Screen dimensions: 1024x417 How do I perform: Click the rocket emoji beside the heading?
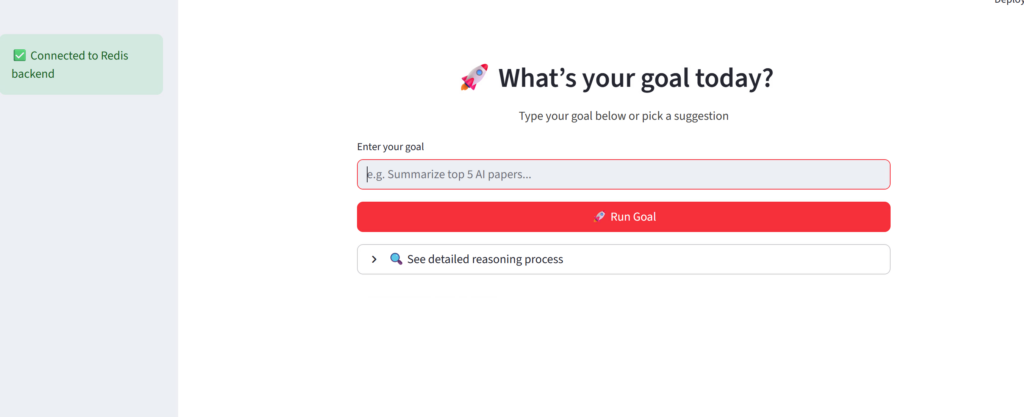(474, 78)
